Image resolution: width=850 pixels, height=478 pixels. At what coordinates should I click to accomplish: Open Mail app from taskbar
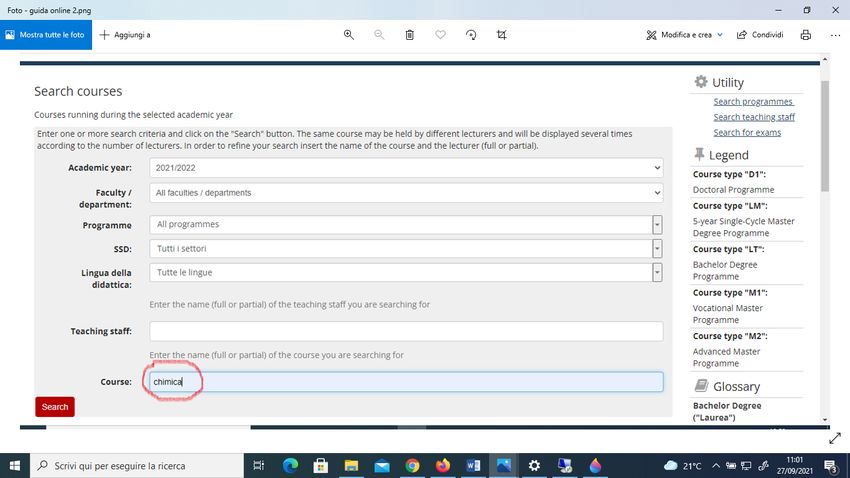click(382, 466)
